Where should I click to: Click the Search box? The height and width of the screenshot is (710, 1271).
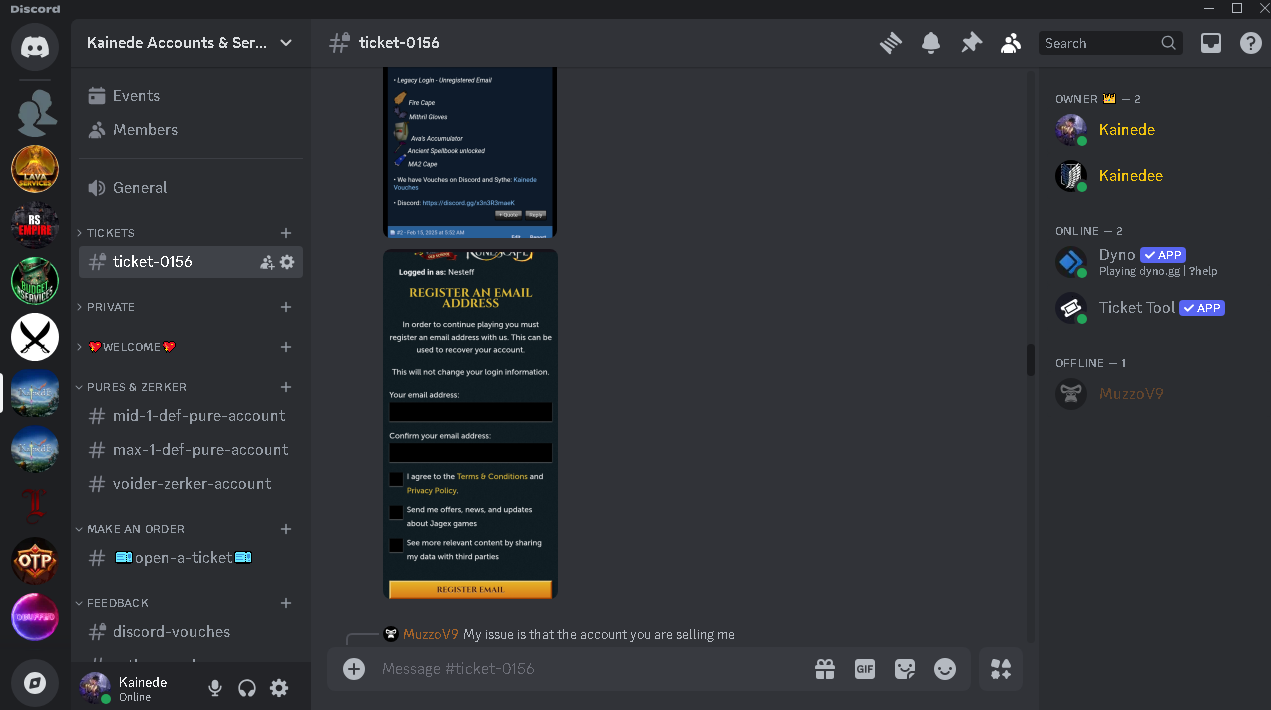1110,43
